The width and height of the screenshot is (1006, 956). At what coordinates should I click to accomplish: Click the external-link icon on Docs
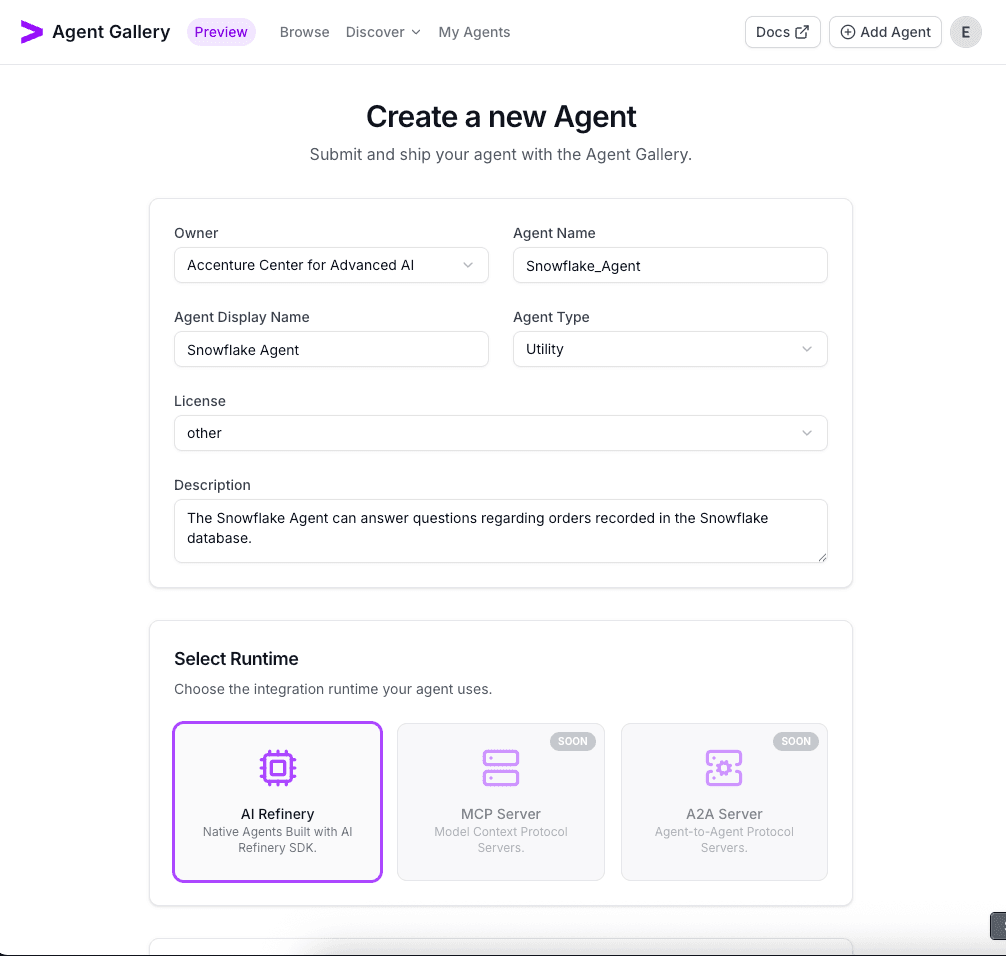click(800, 31)
